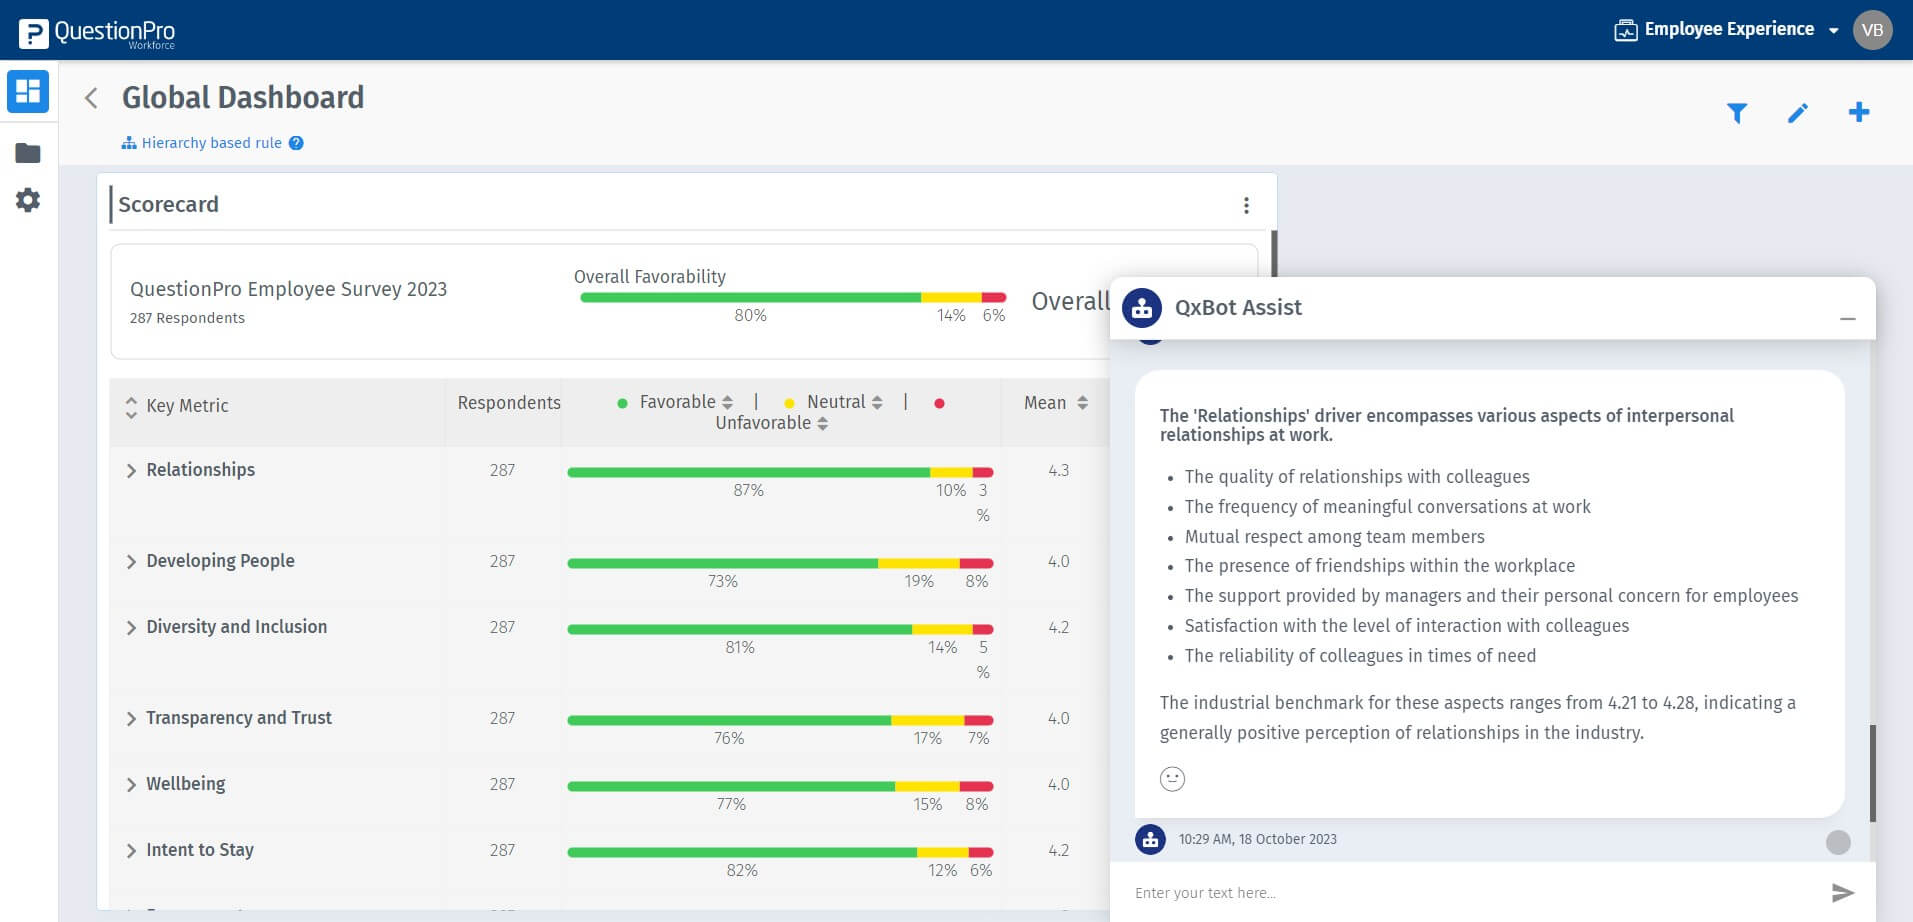Image resolution: width=1913 pixels, height=922 pixels.
Task: Open Scorecard three-dot options menu
Action: click(x=1246, y=205)
